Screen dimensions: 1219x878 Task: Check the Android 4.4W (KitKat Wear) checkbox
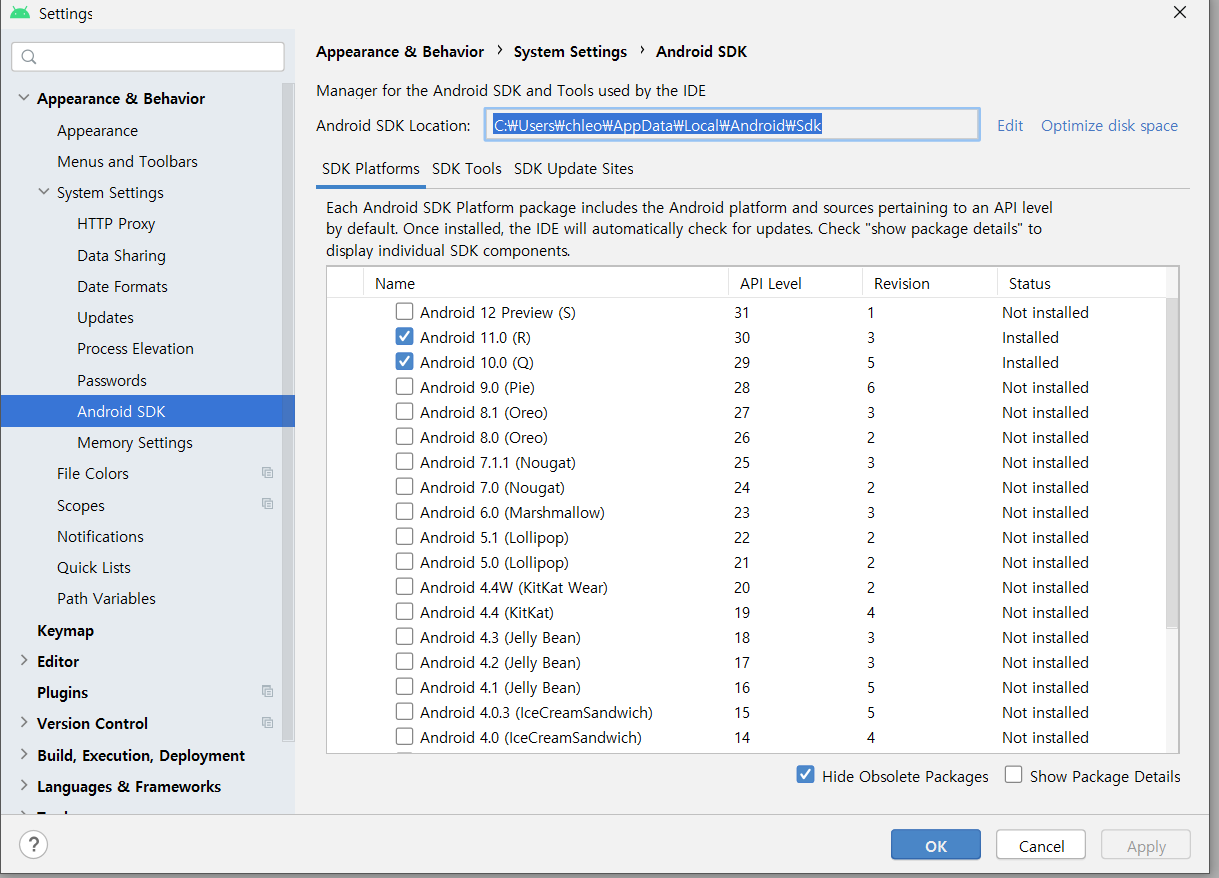point(404,587)
